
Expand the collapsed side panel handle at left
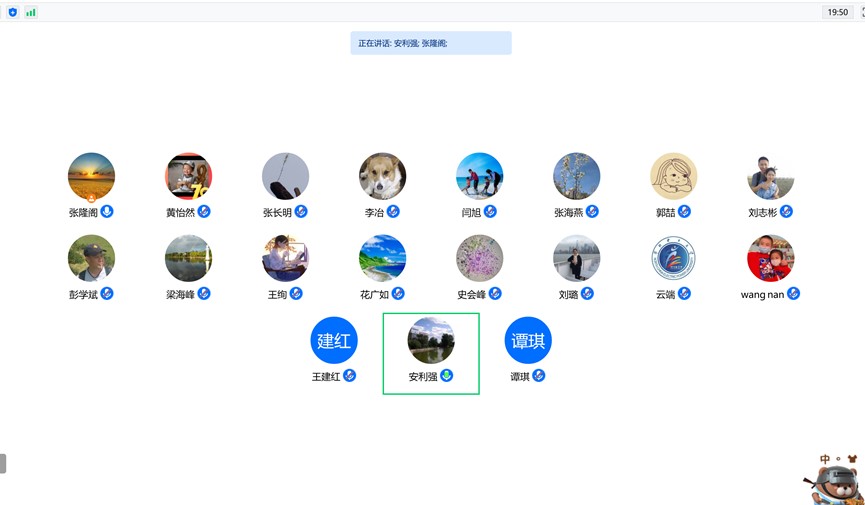(x=3, y=463)
